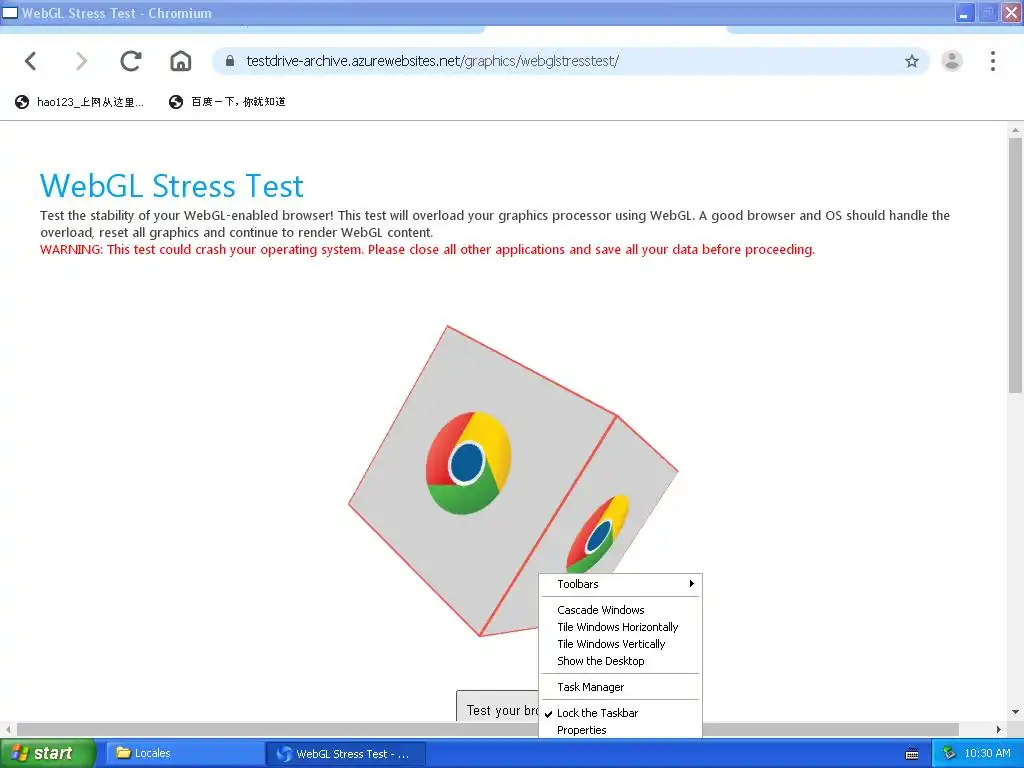Viewport: 1024px width, 768px height.
Task: Open the Baidu bookmark
Action: pos(227,102)
